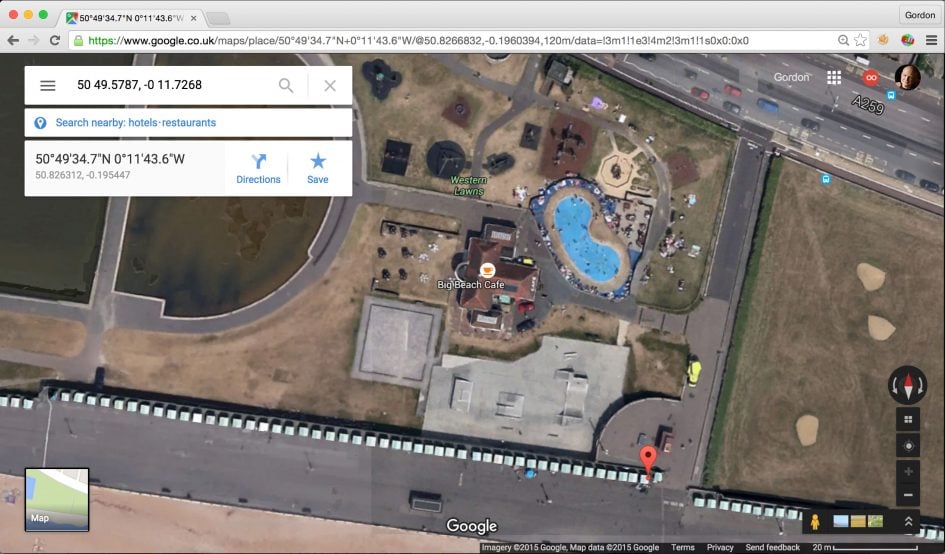Reset the compass to north

(x=908, y=385)
